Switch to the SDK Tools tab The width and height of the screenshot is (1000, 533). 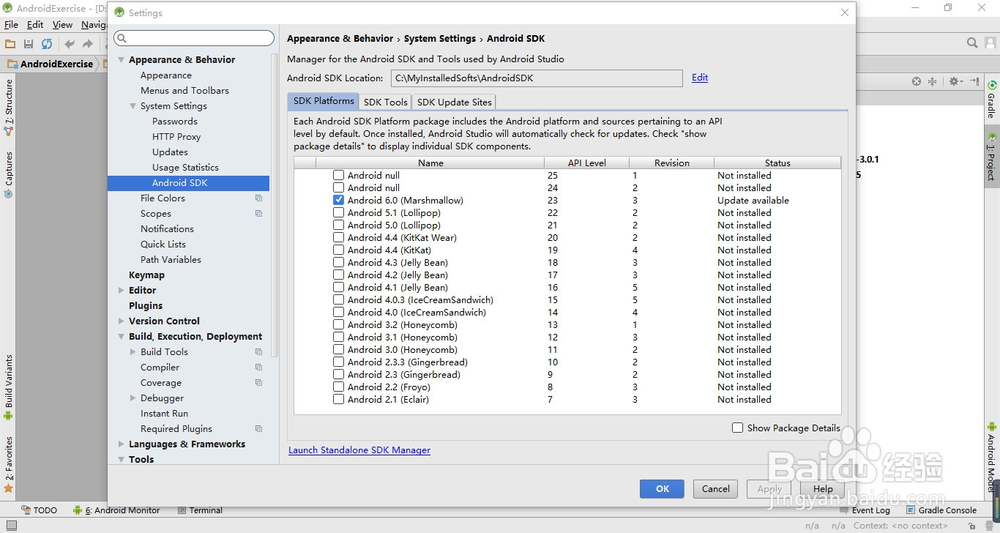385,102
